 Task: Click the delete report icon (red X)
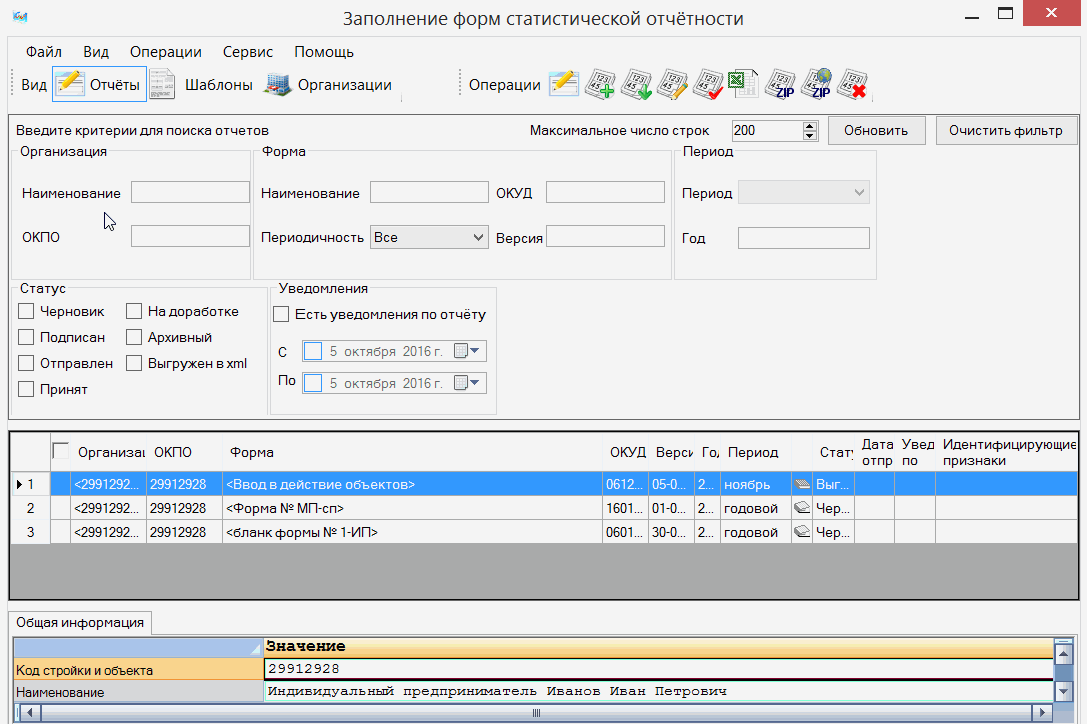[x=851, y=85]
